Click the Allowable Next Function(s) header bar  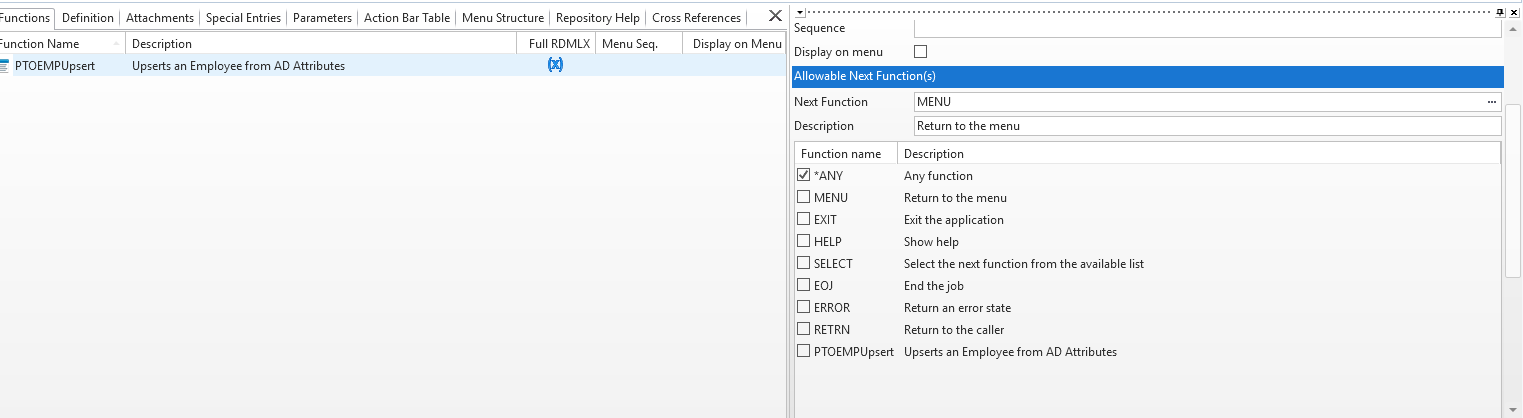coord(1148,76)
